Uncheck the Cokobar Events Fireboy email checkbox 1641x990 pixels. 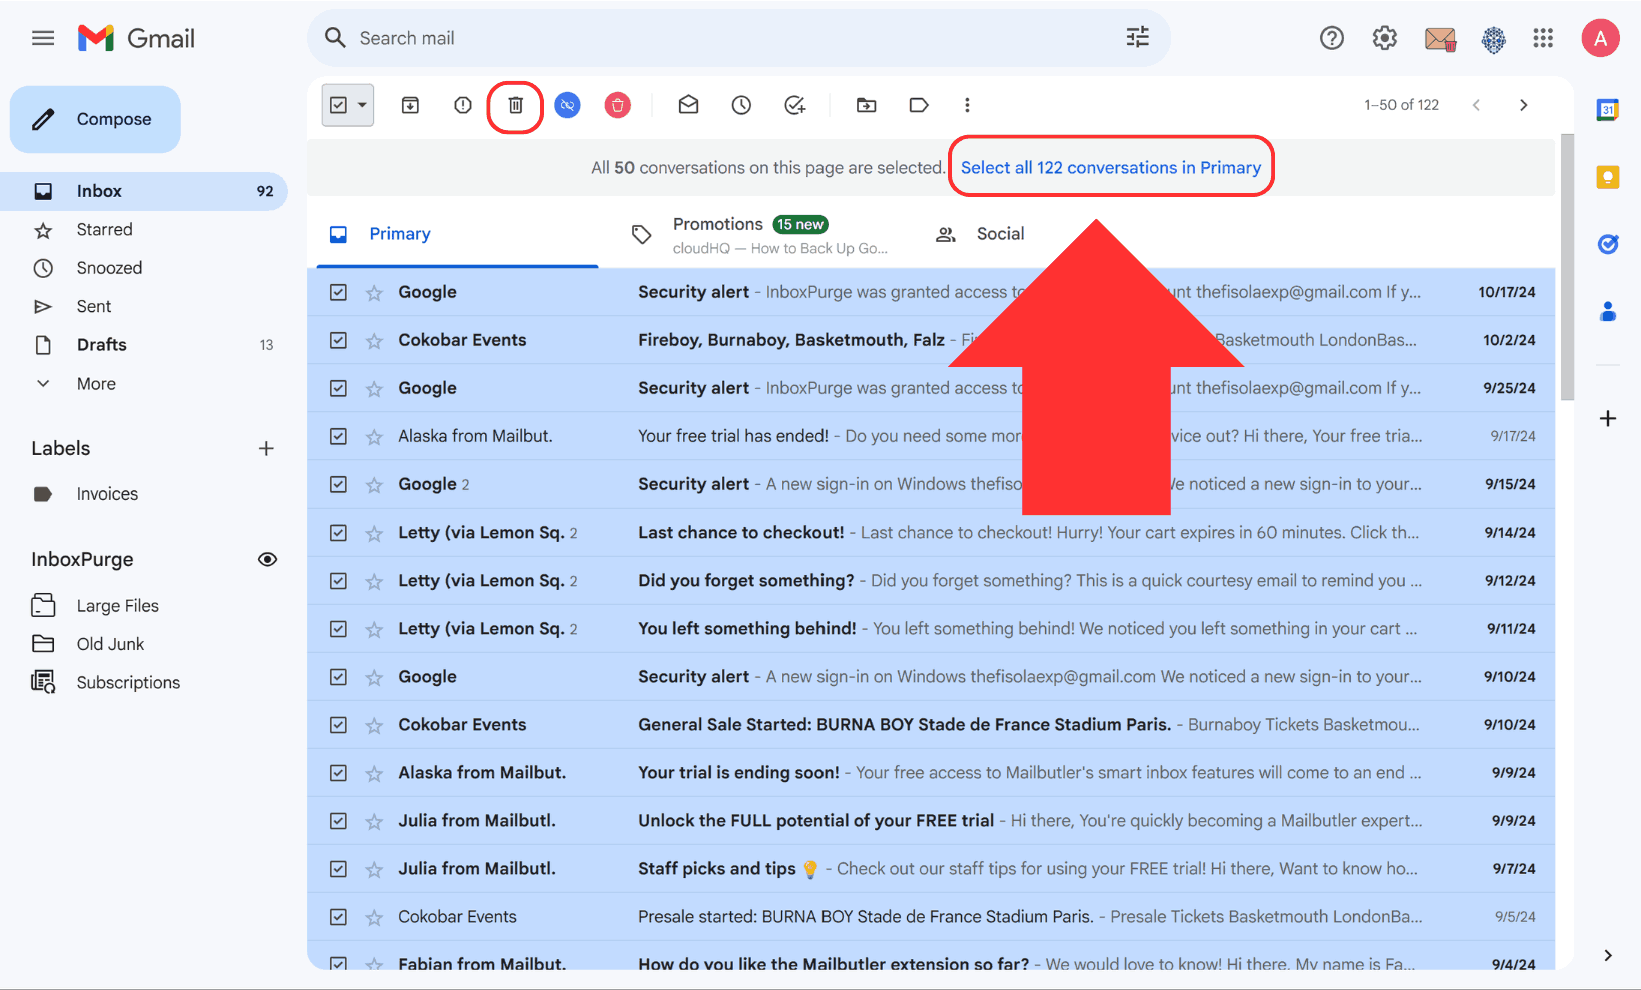click(339, 340)
